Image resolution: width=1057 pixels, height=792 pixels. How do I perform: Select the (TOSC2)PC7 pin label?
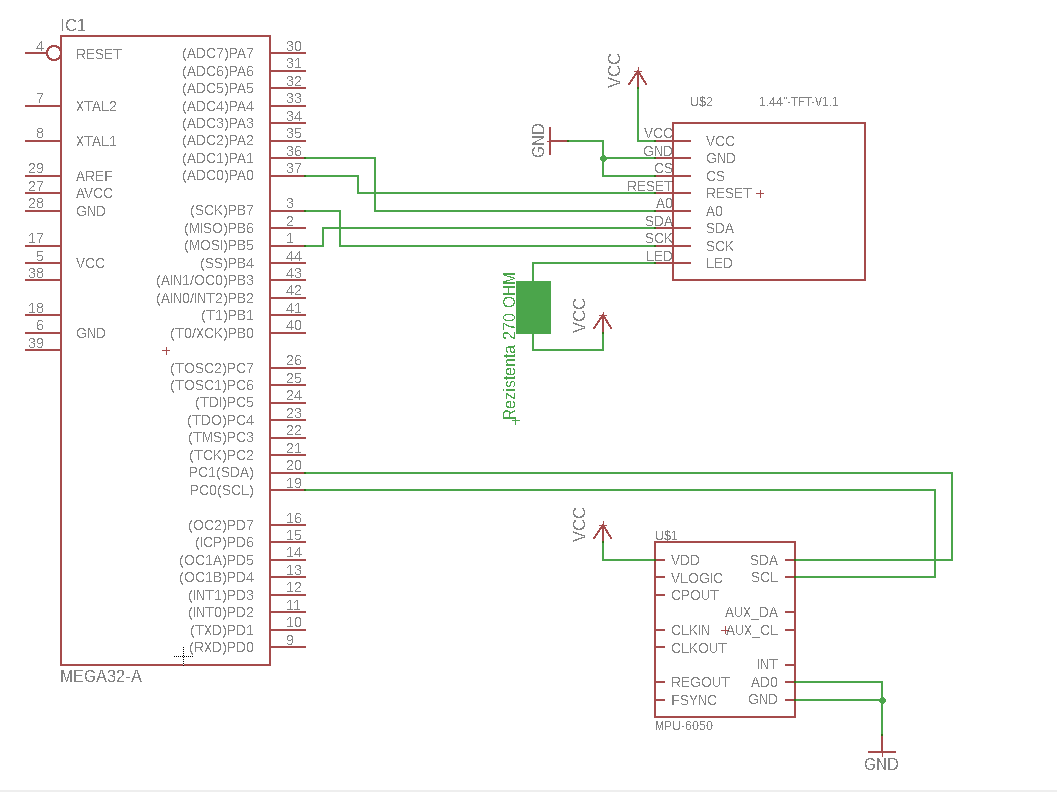coord(212,369)
